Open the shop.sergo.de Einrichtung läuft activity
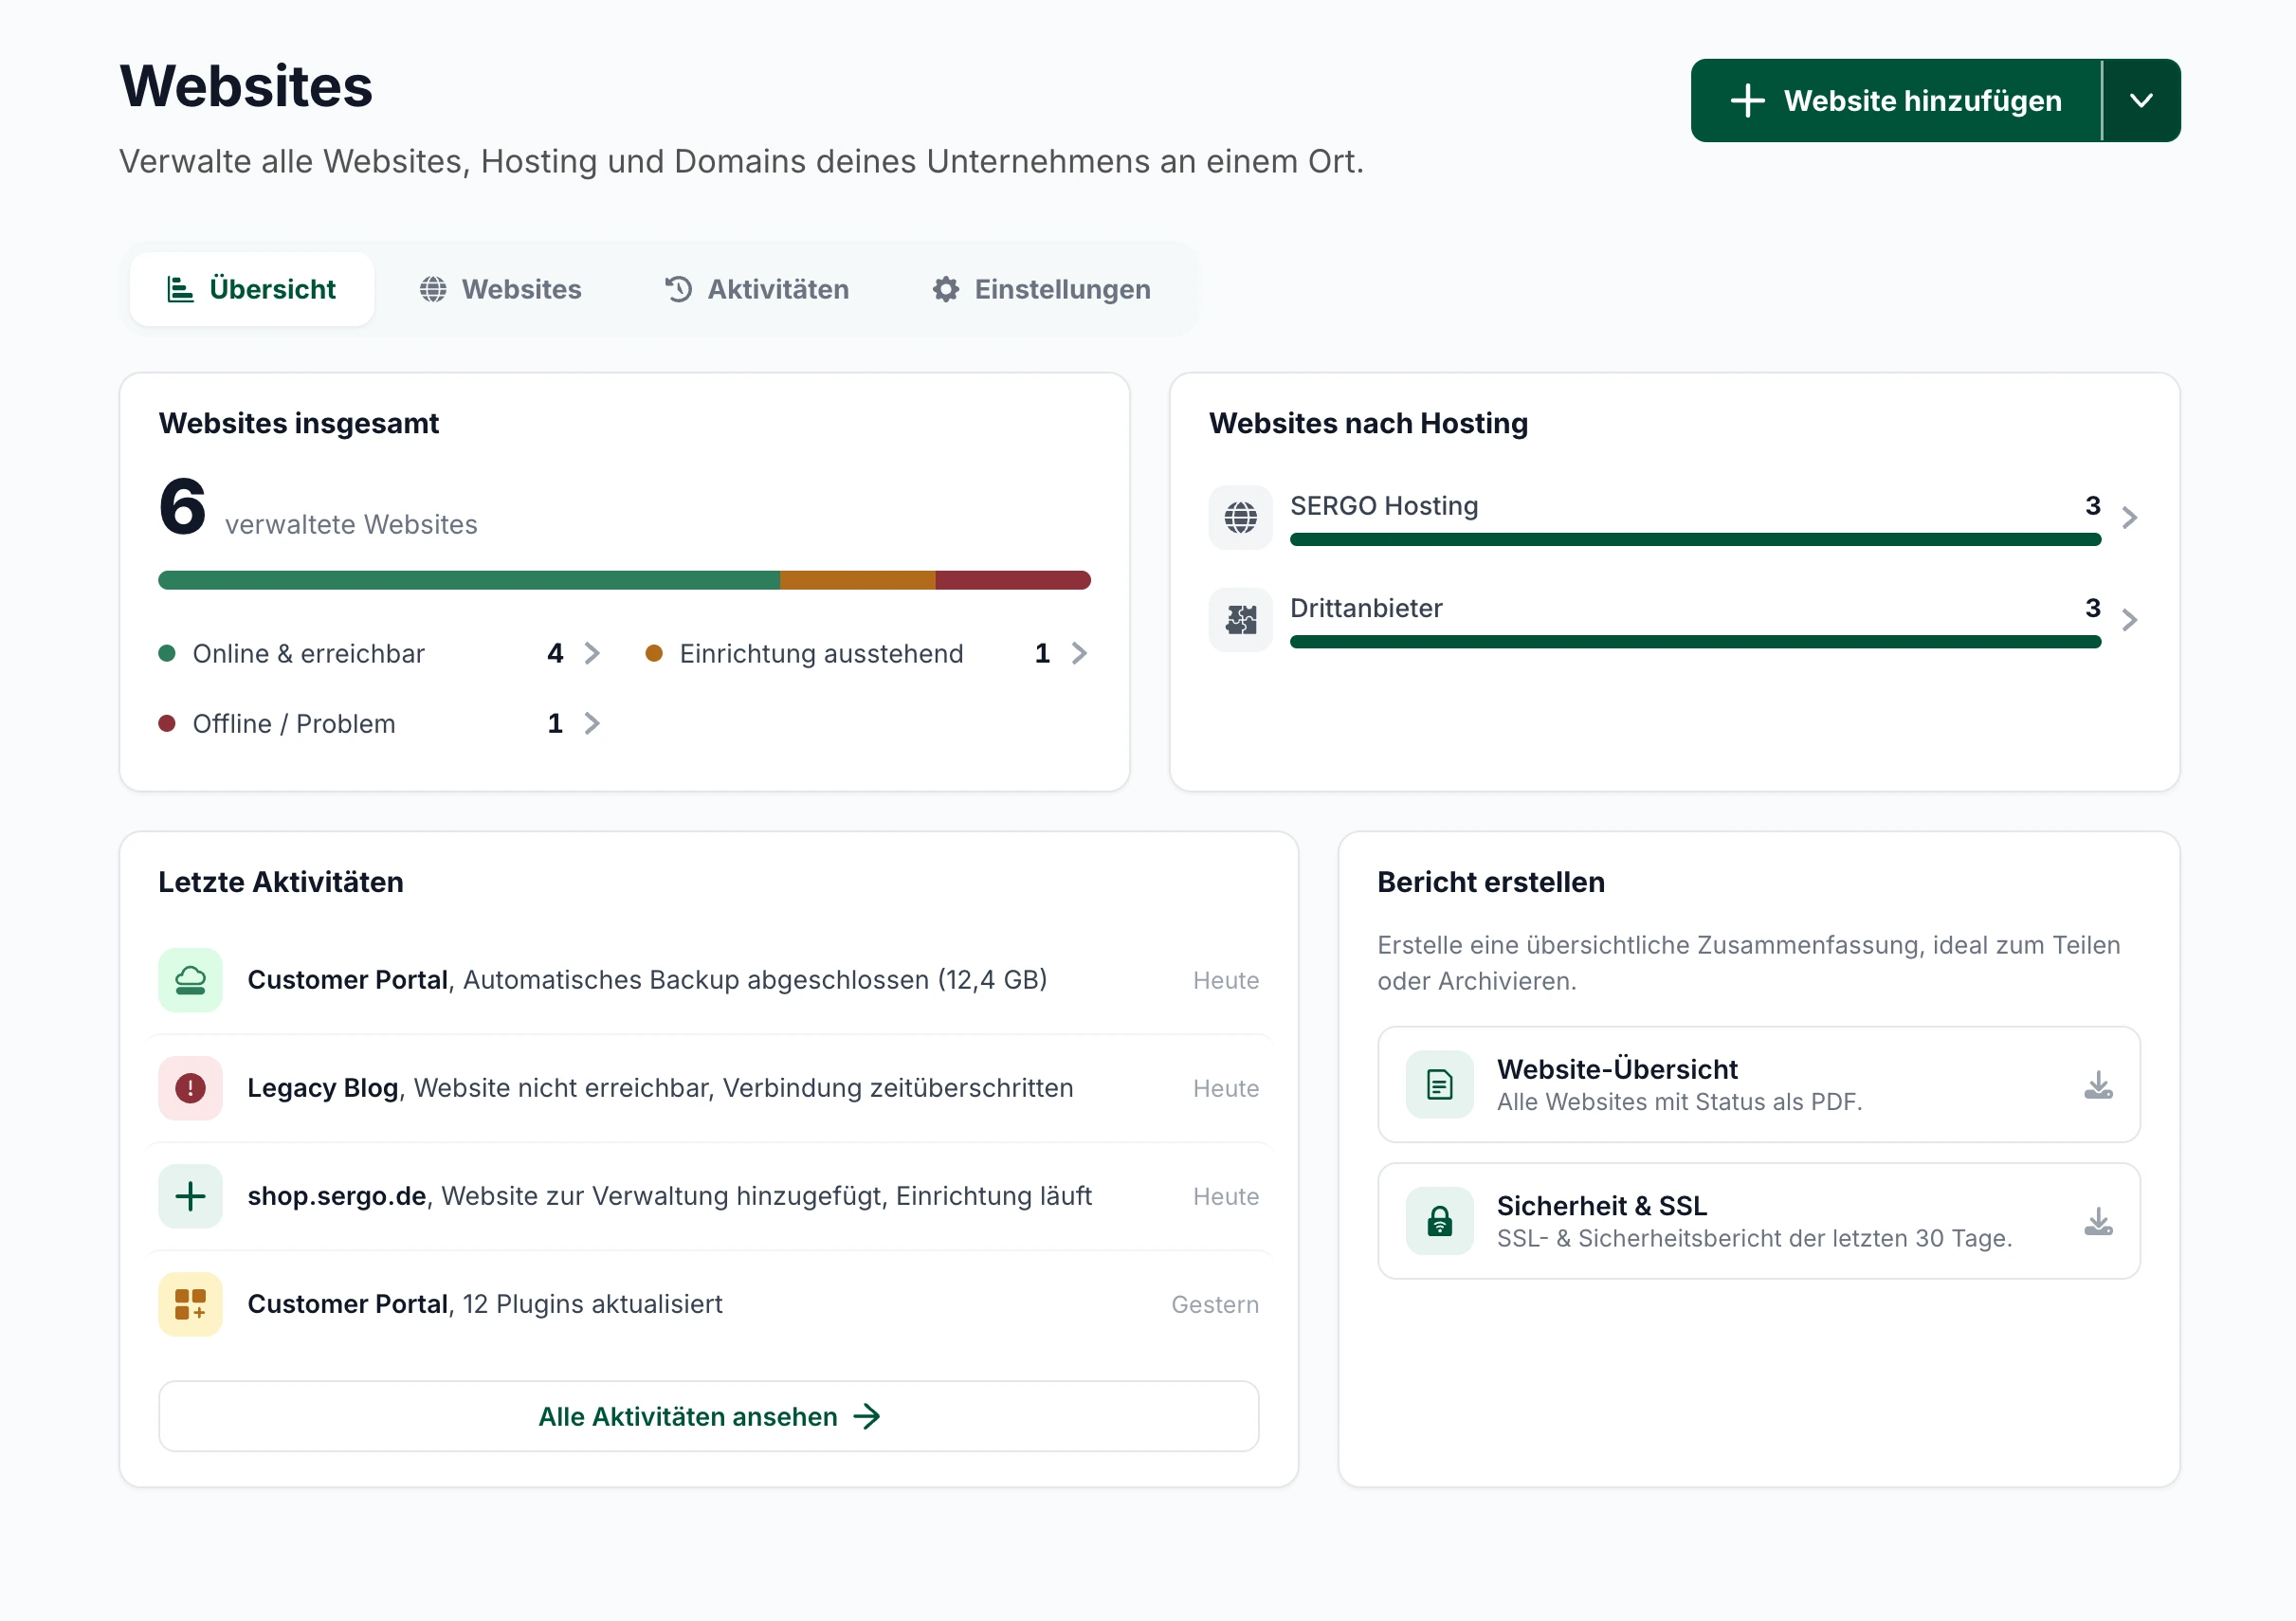This screenshot has width=2296, height=1621. (x=709, y=1196)
